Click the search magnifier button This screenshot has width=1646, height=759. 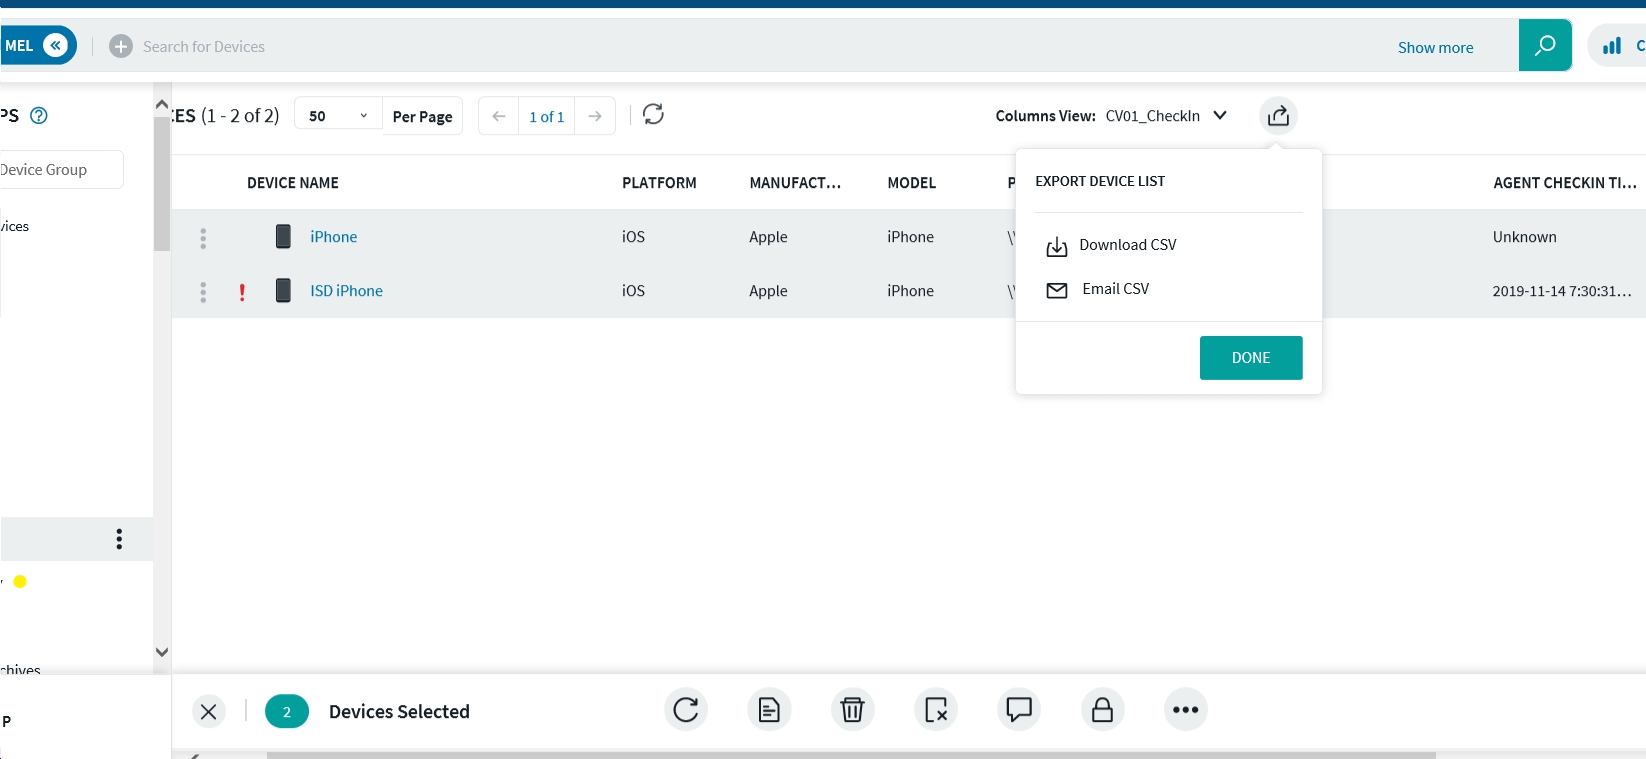(x=1544, y=45)
